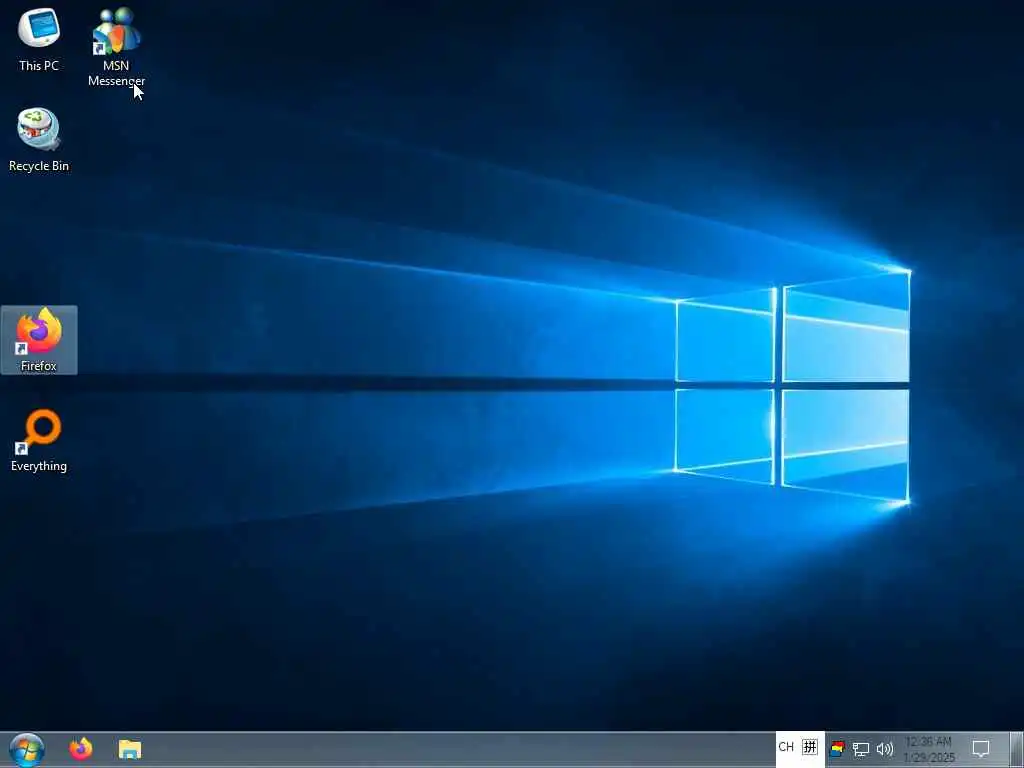Viewport: 1024px width, 768px height.
Task: Select the MSN Messenger desktop shortcut
Action: click(x=116, y=47)
